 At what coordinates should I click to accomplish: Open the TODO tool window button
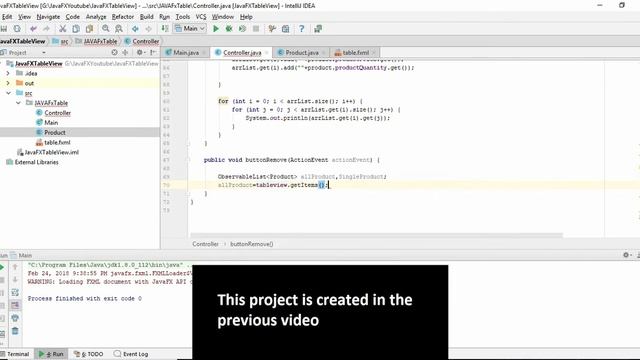pos(89,354)
